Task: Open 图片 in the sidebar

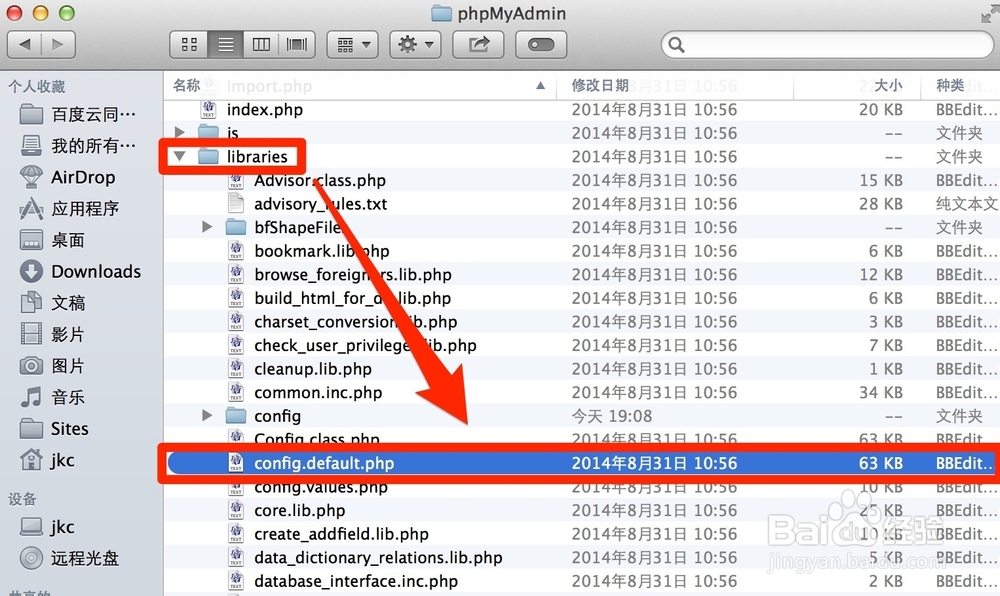Action: (x=52, y=366)
